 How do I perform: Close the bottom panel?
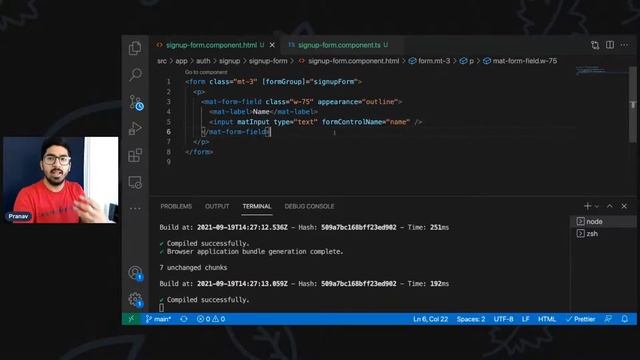(624, 206)
